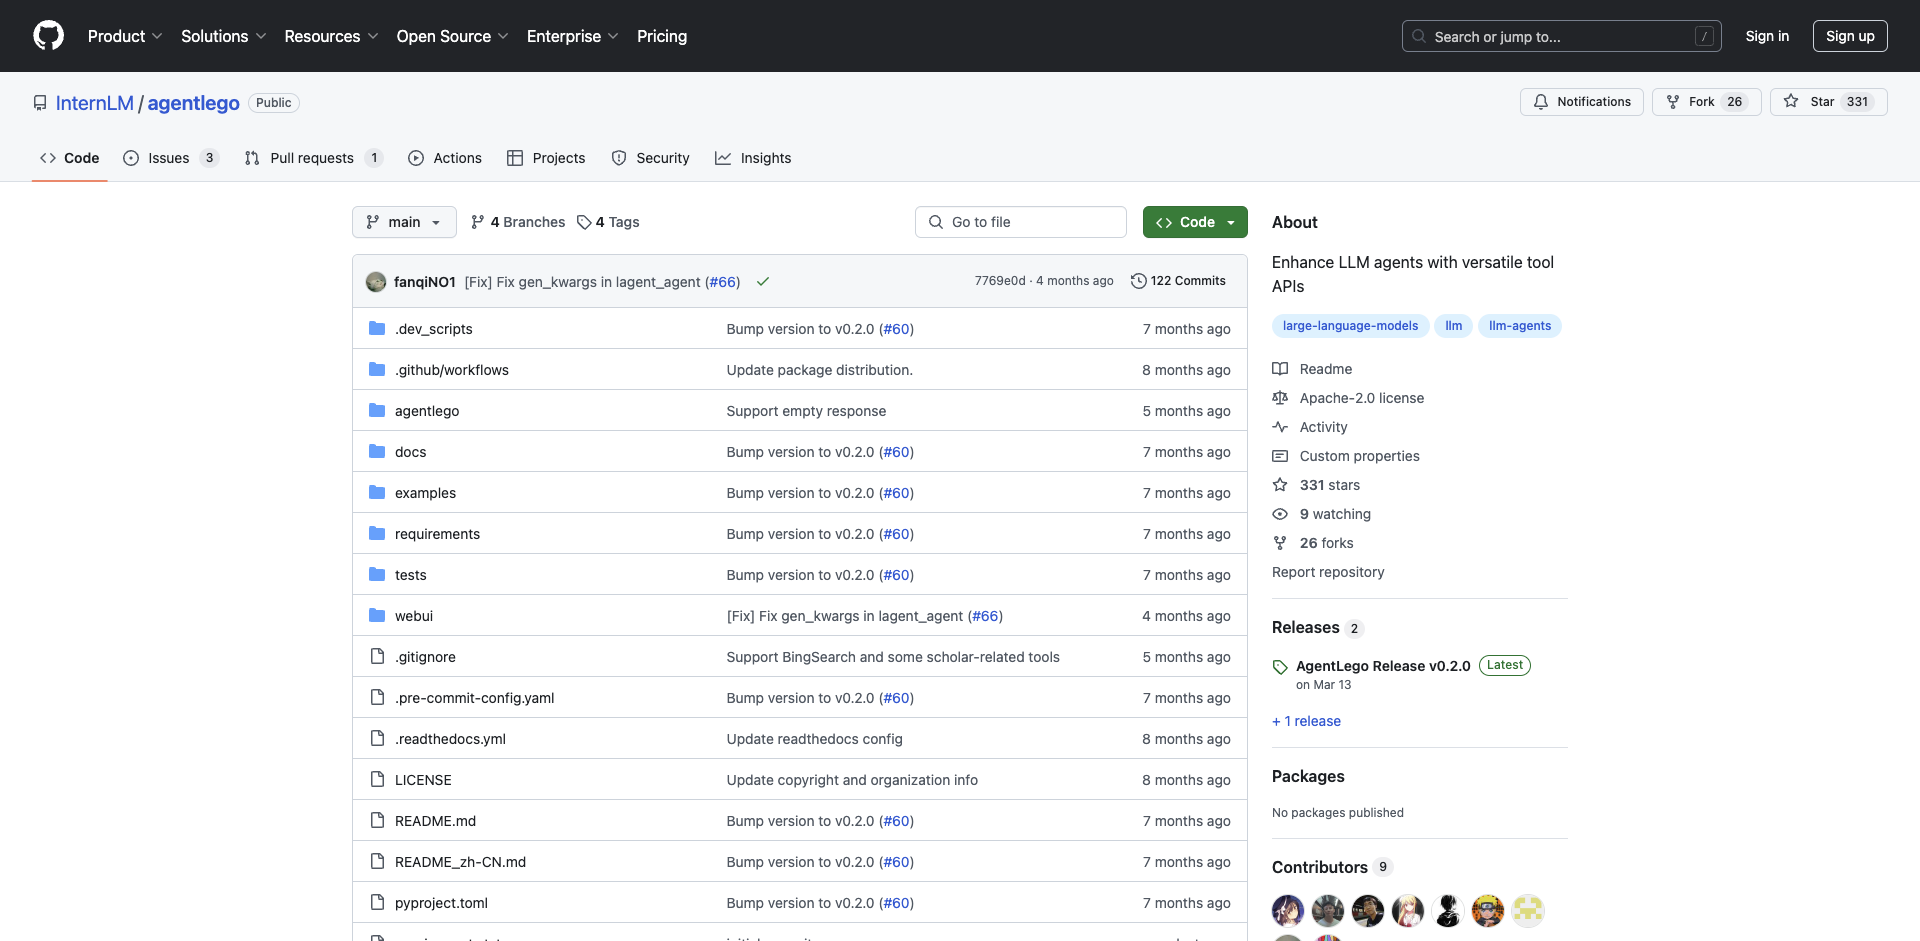Open the Activity link
The width and height of the screenshot is (1920, 941).
pyautogui.click(x=1310, y=427)
